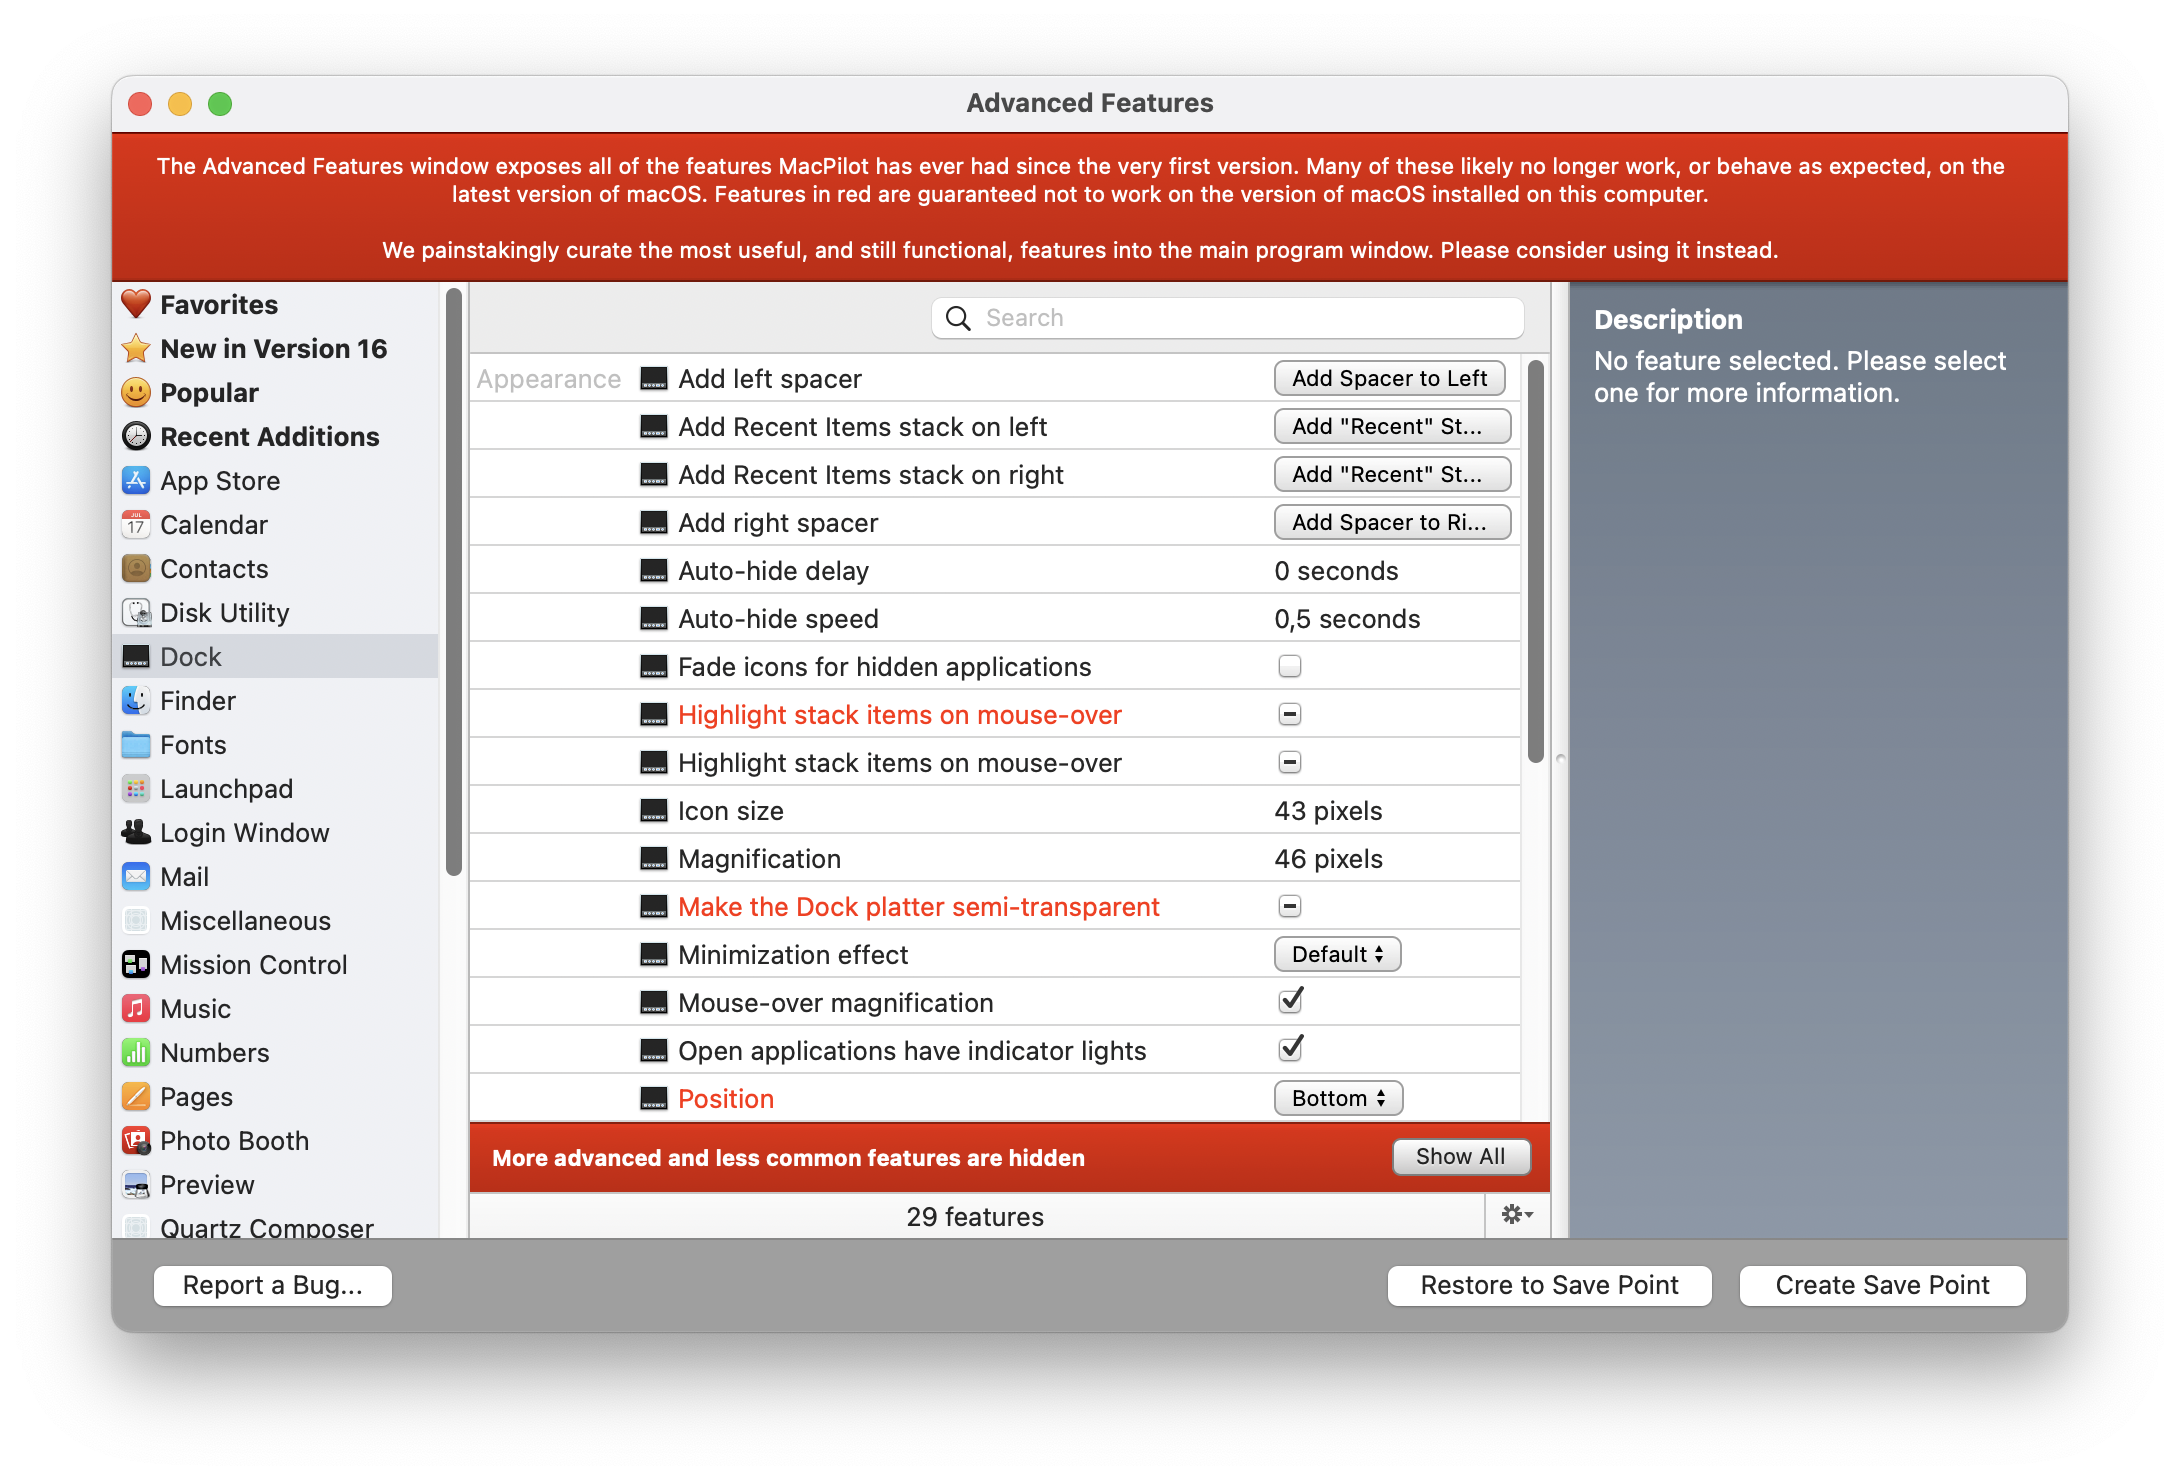Viewport: 2180px width, 1480px height.
Task: Click the Disk Utility sidebar icon
Action: tap(136, 612)
